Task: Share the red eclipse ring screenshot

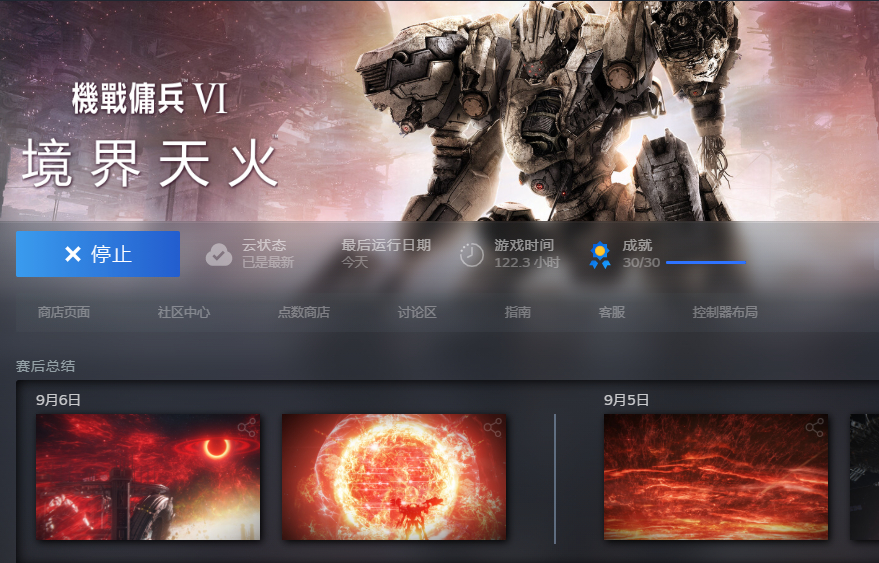Action: pyautogui.click(x=247, y=428)
